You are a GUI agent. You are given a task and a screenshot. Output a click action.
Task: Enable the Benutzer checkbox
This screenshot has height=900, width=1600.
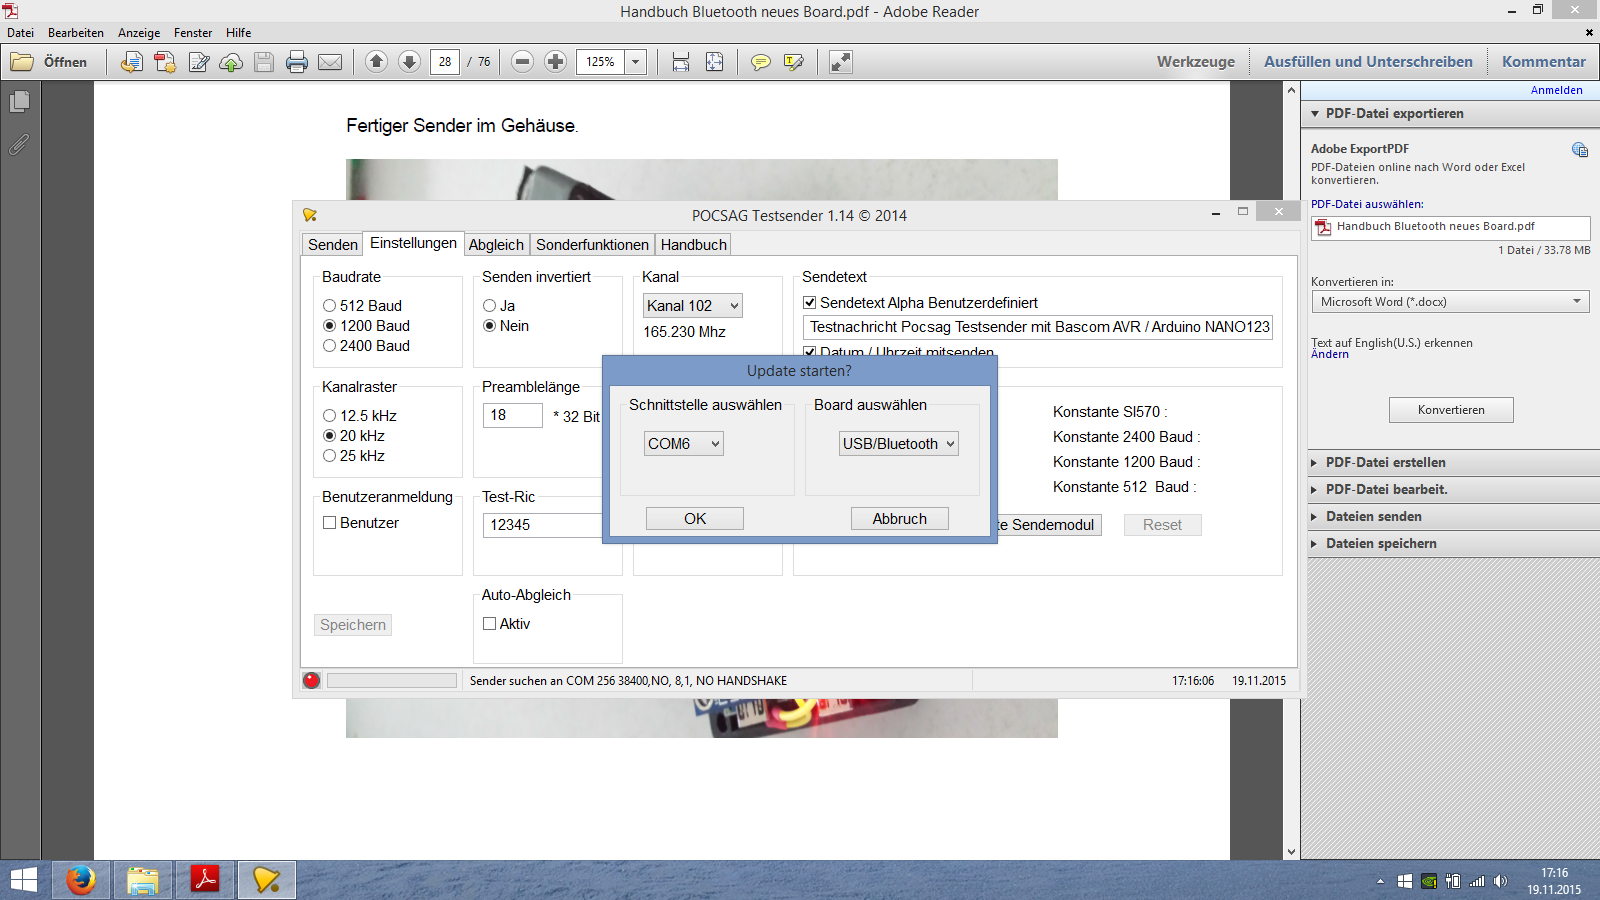[329, 523]
